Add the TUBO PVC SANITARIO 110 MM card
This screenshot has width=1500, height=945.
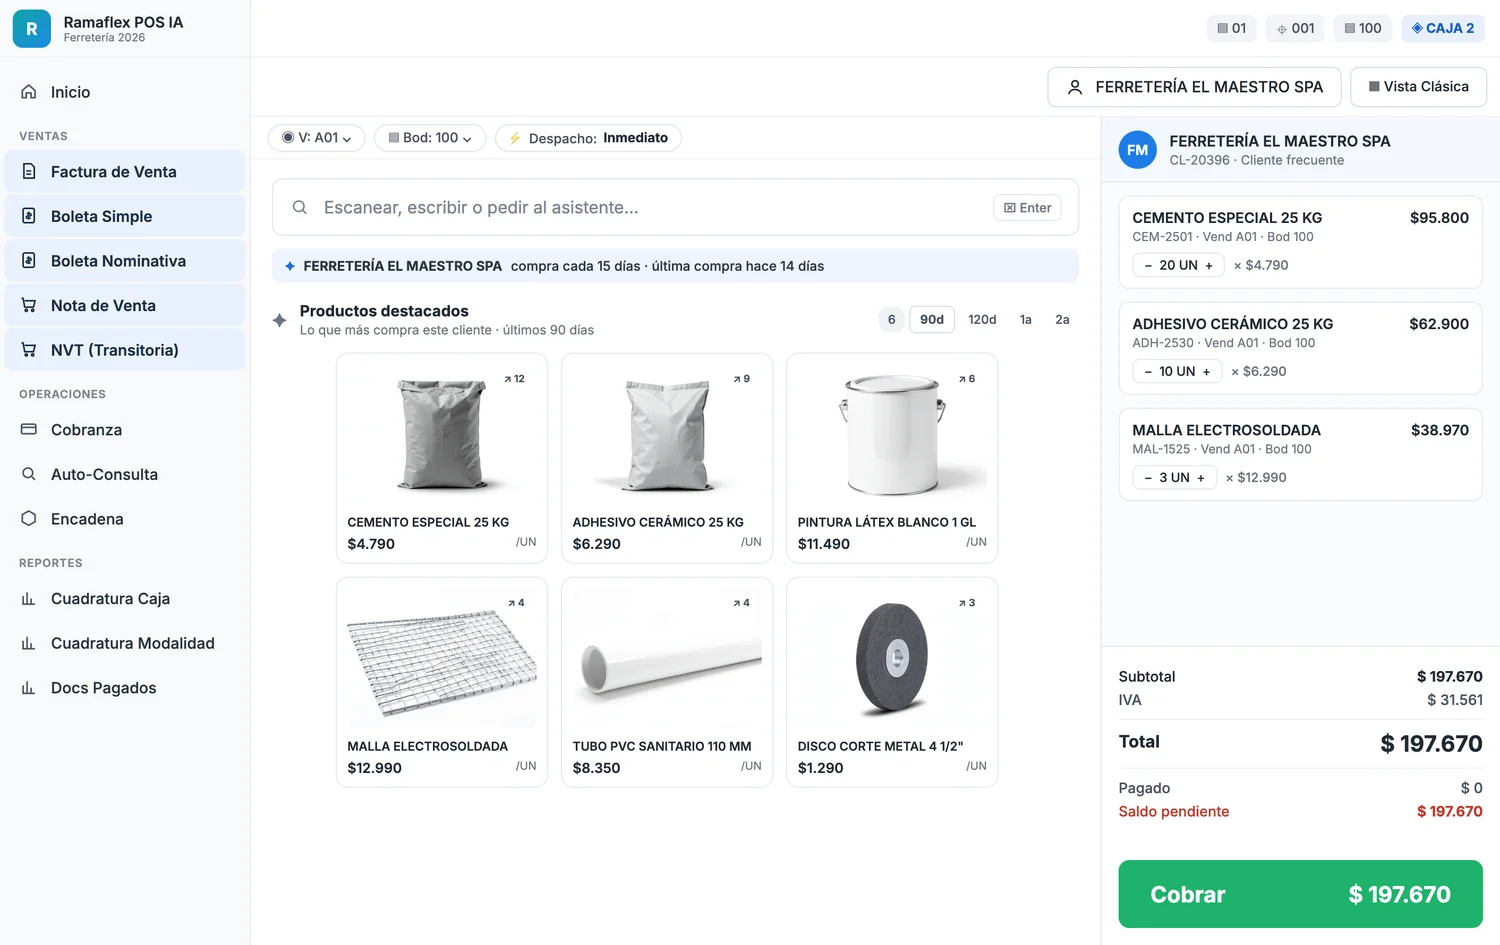pyautogui.click(x=667, y=682)
